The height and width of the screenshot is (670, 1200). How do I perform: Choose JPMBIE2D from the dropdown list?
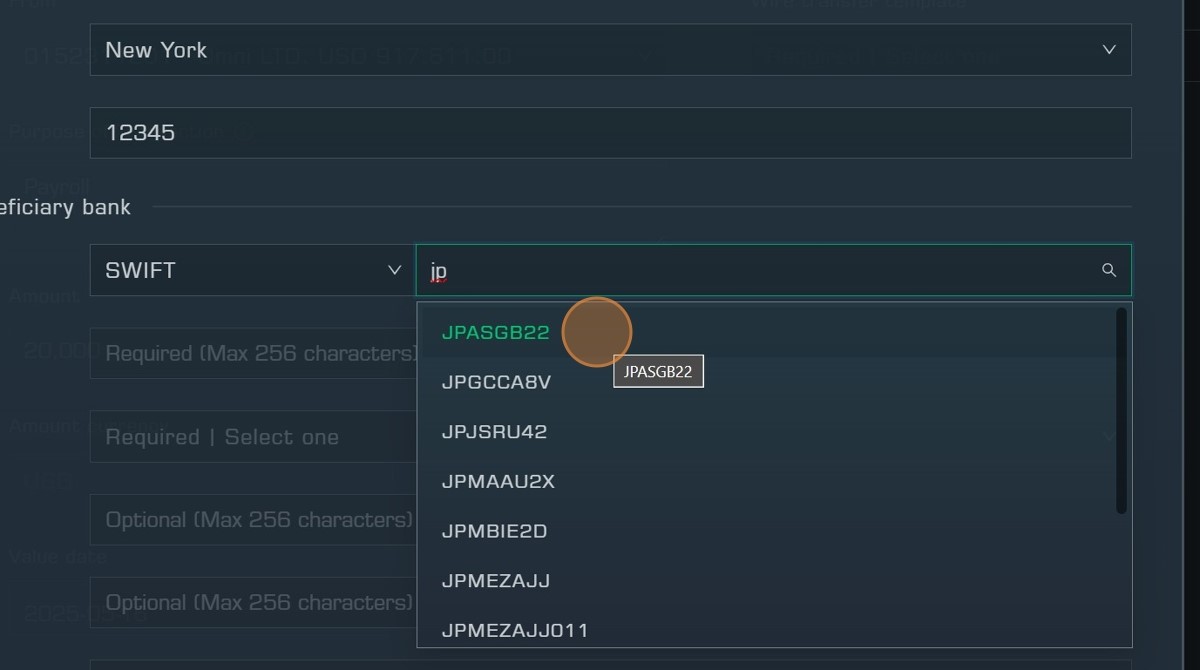[494, 531]
